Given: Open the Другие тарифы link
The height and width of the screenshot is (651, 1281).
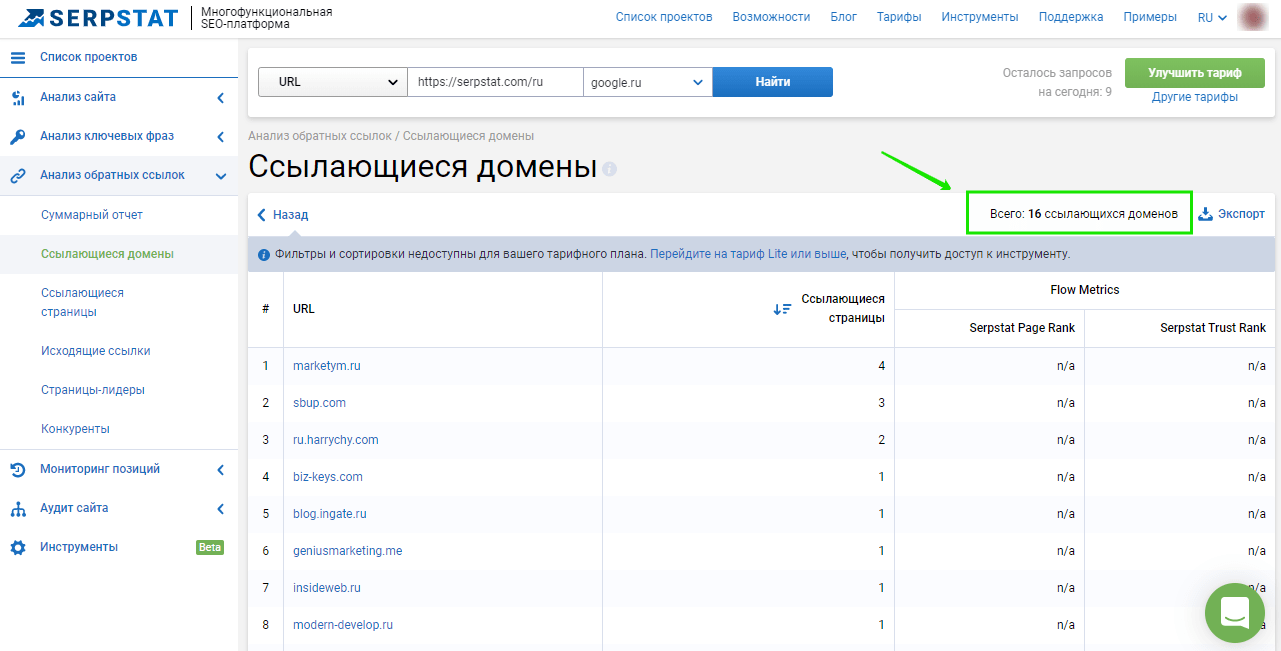Looking at the screenshot, I should pyautogui.click(x=1195, y=97).
